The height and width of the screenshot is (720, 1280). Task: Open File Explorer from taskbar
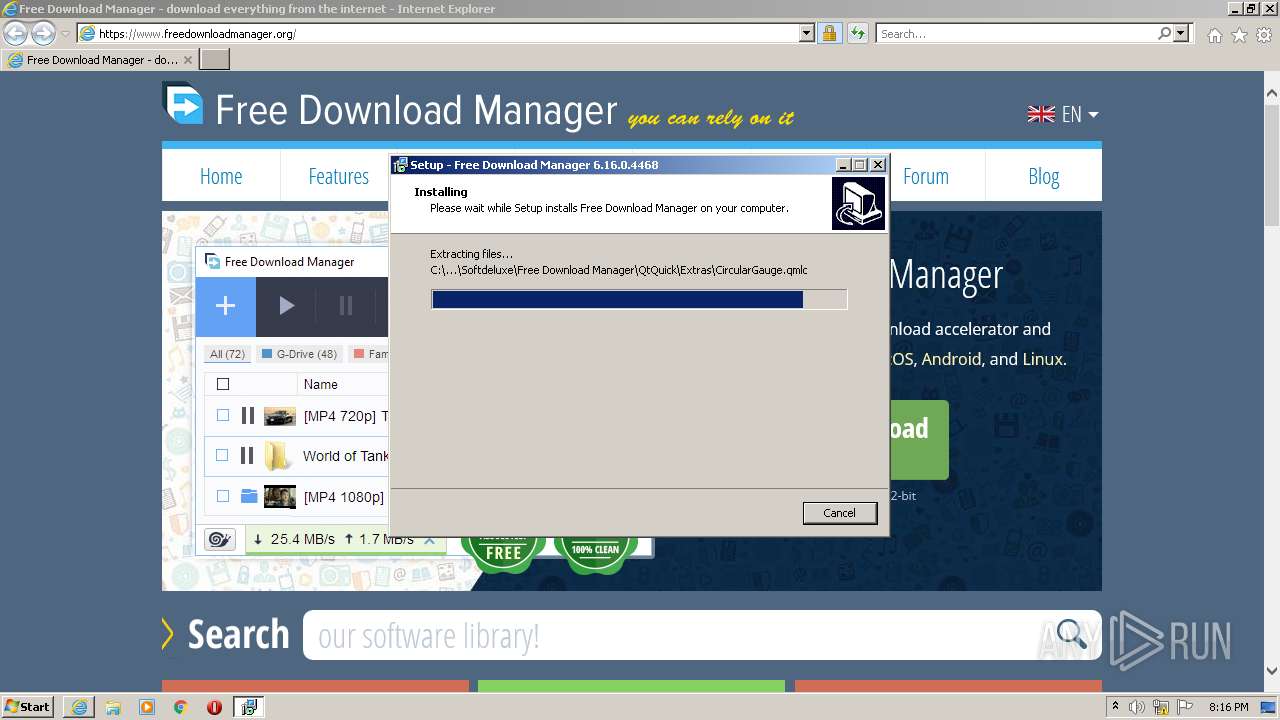pyautogui.click(x=113, y=707)
